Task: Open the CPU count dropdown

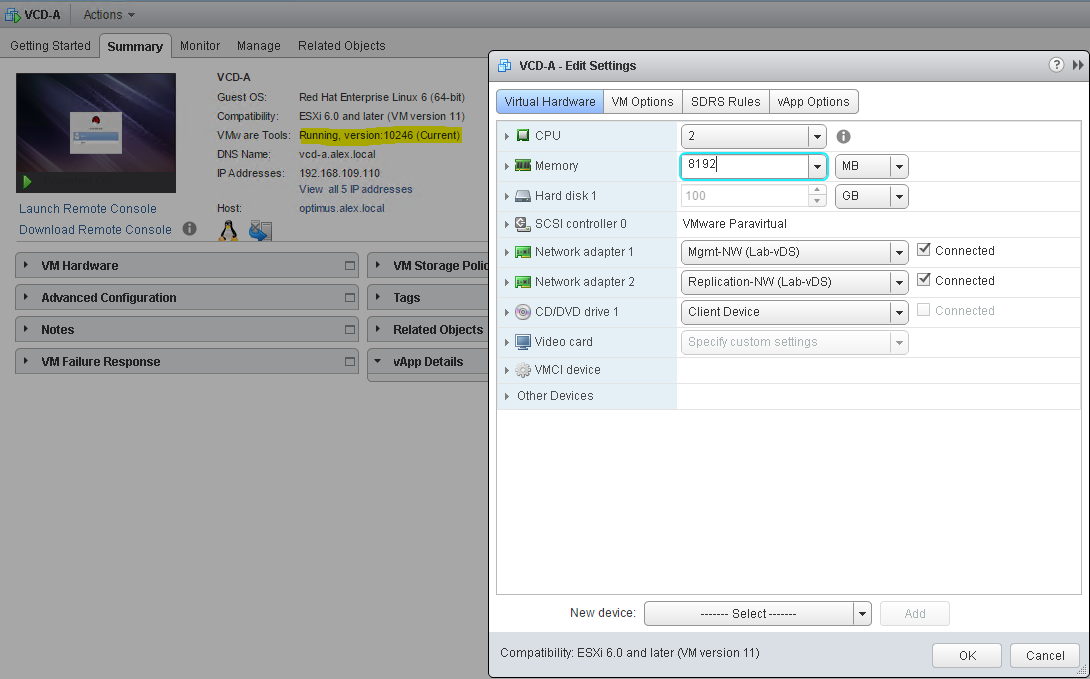Action: click(x=817, y=136)
